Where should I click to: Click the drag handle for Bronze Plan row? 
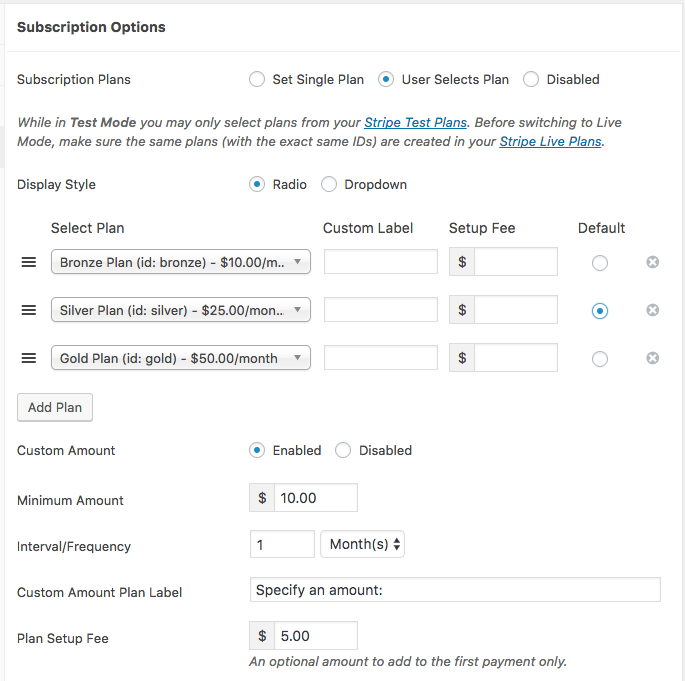pos(29,262)
